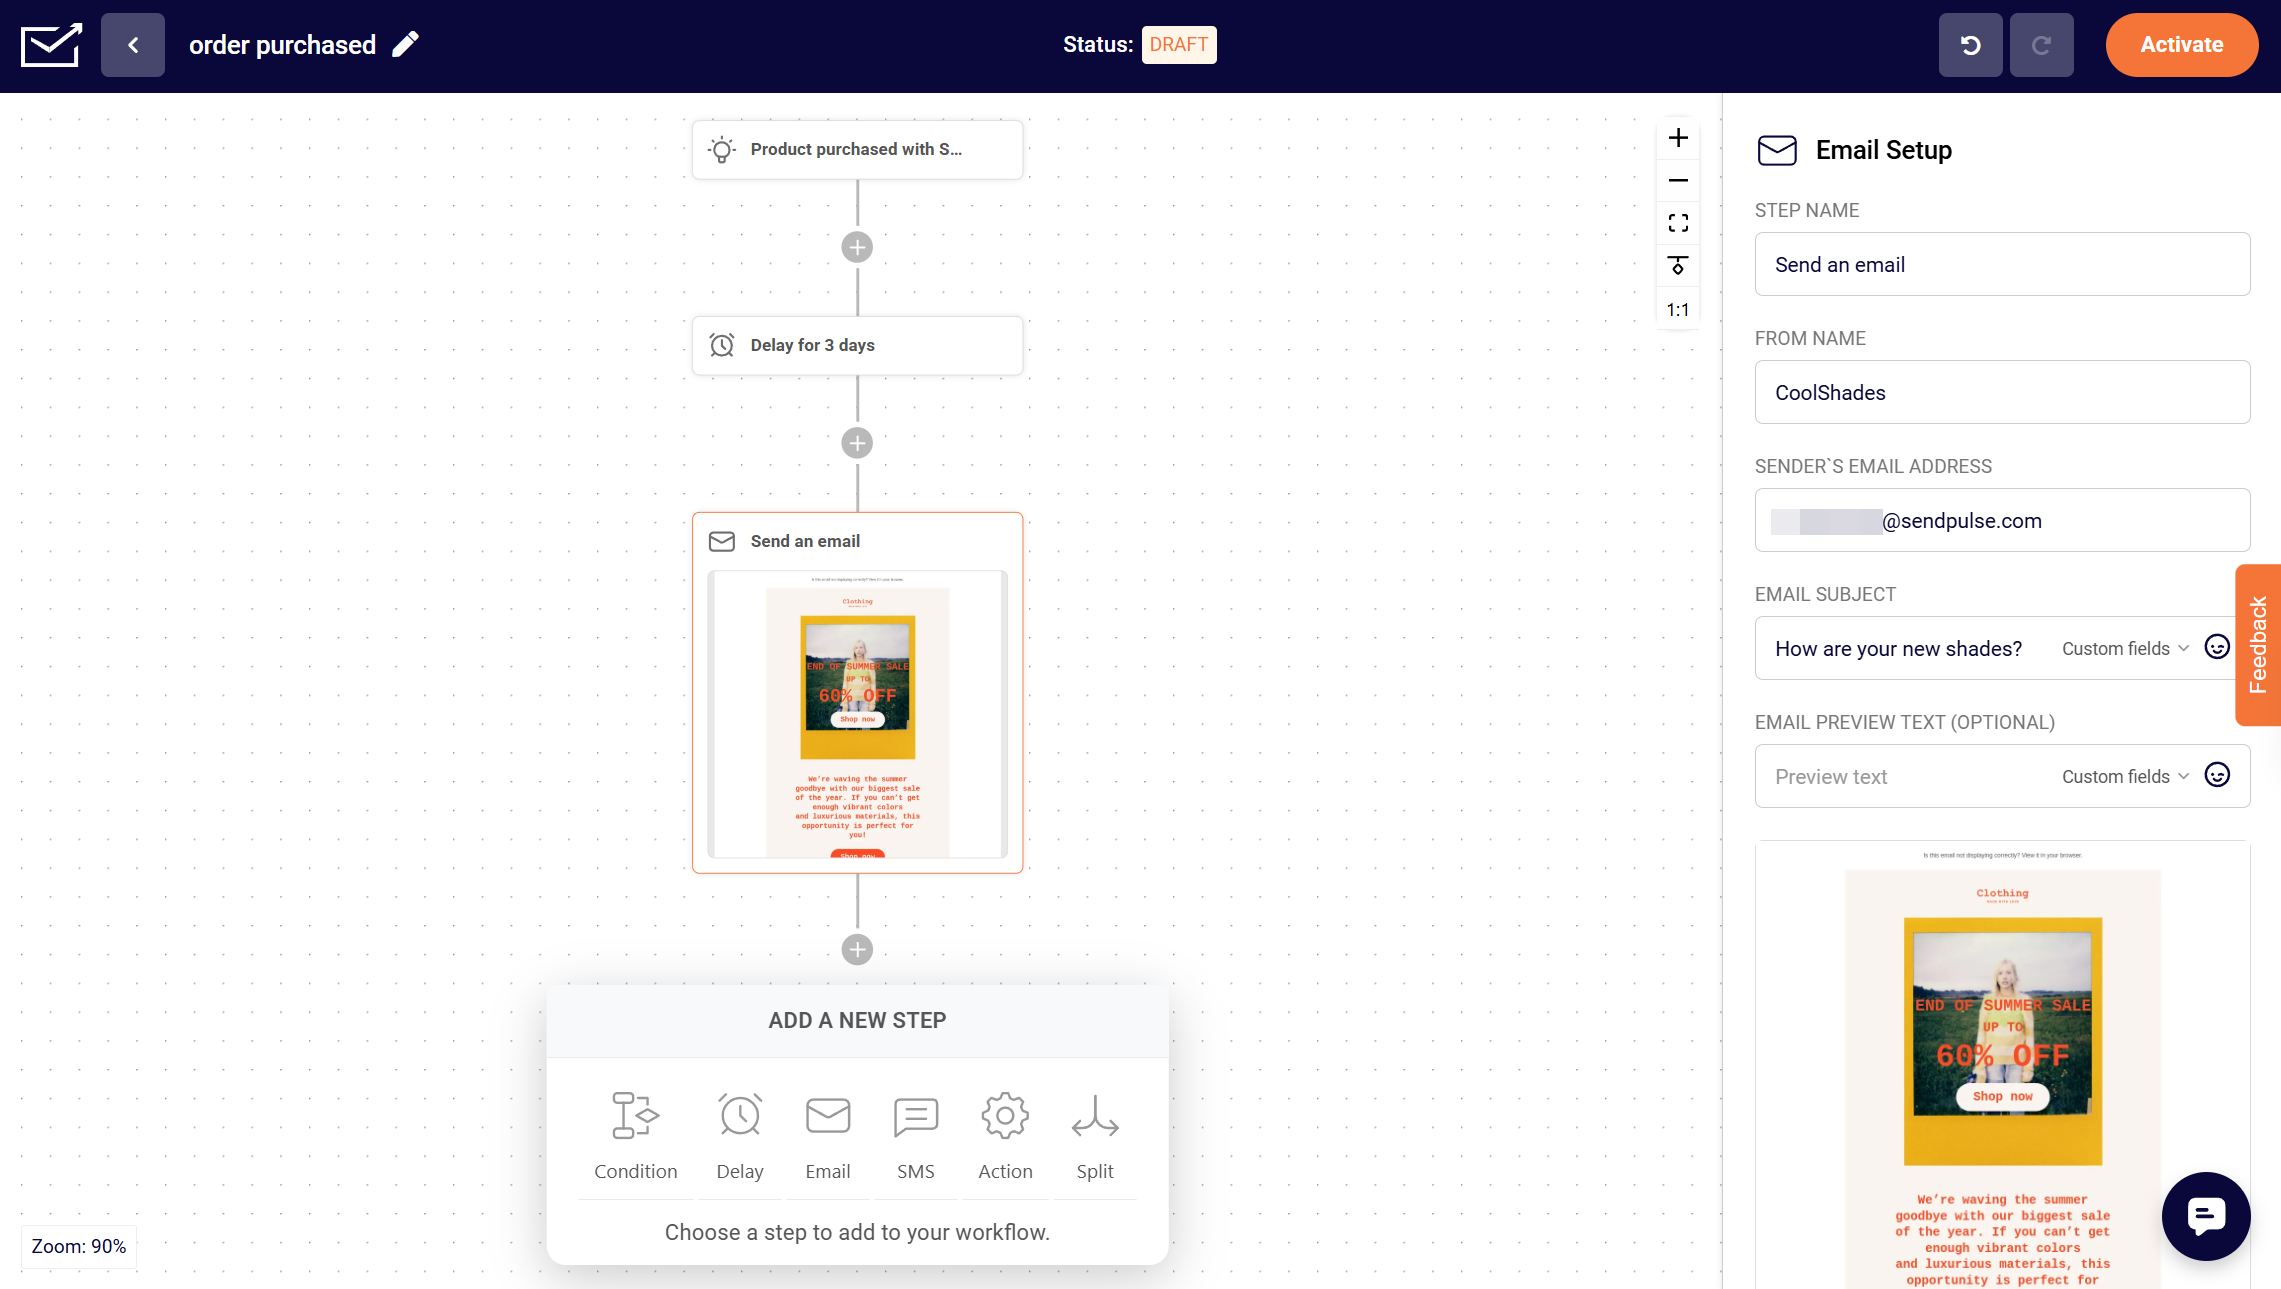2281x1289 pixels.
Task: Zoom in the canvas with plus icon
Action: coord(1678,138)
